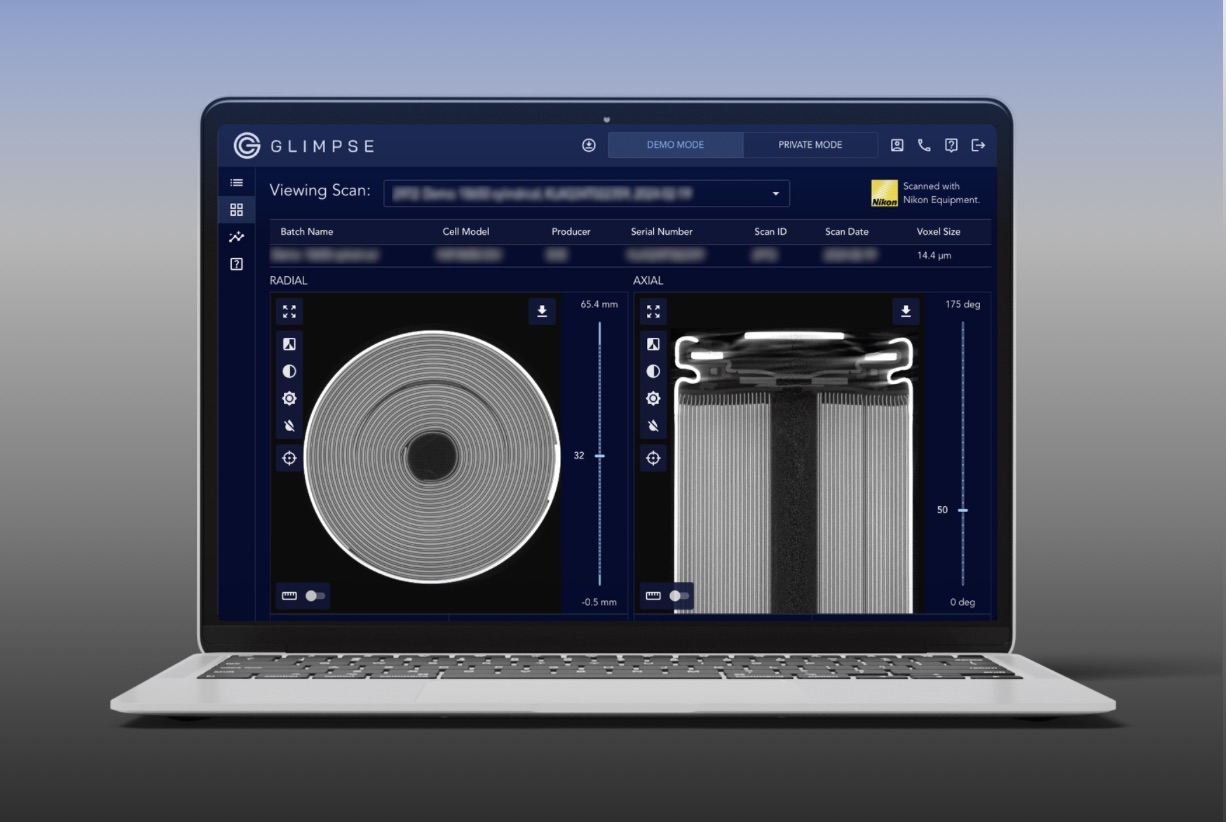This screenshot has height=822, width=1226.
Task: Open the list view in the sidebar
Action: [237, 183]
